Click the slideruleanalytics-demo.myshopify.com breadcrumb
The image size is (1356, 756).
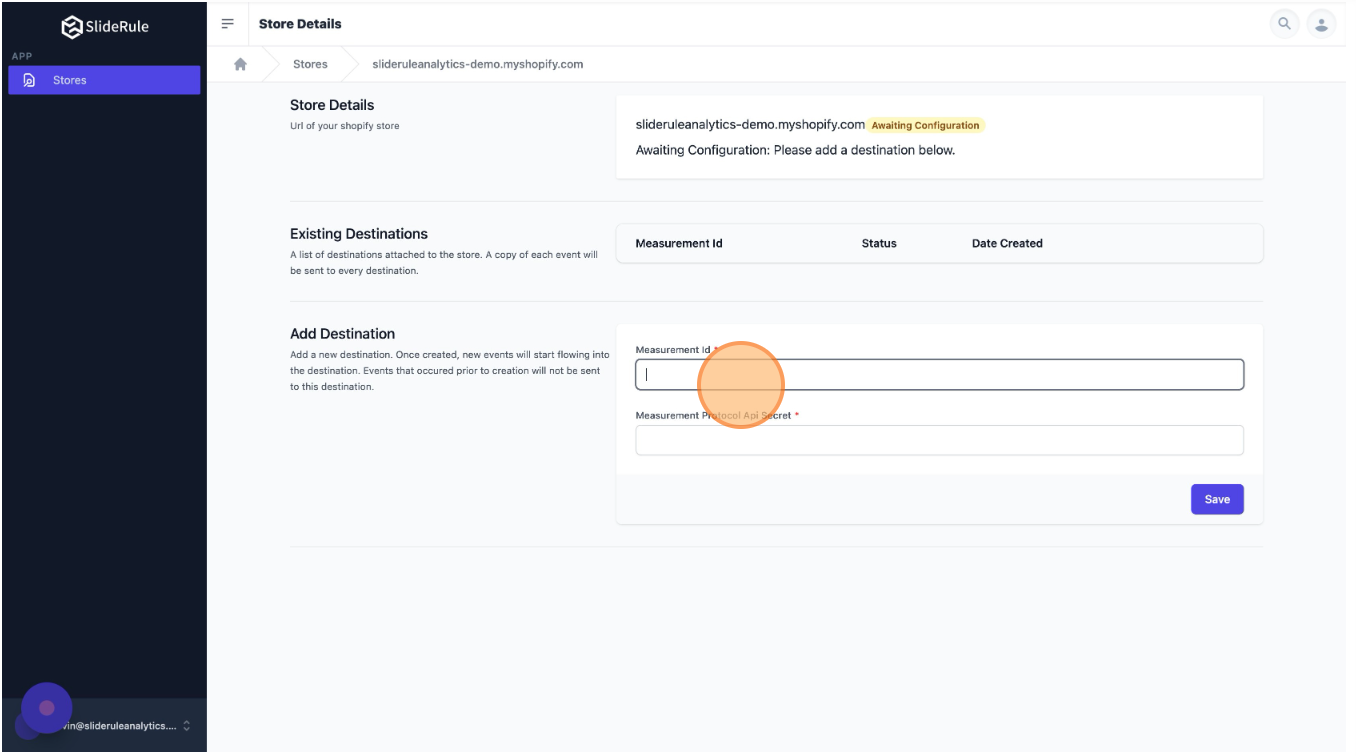click(x=477, y=64)
